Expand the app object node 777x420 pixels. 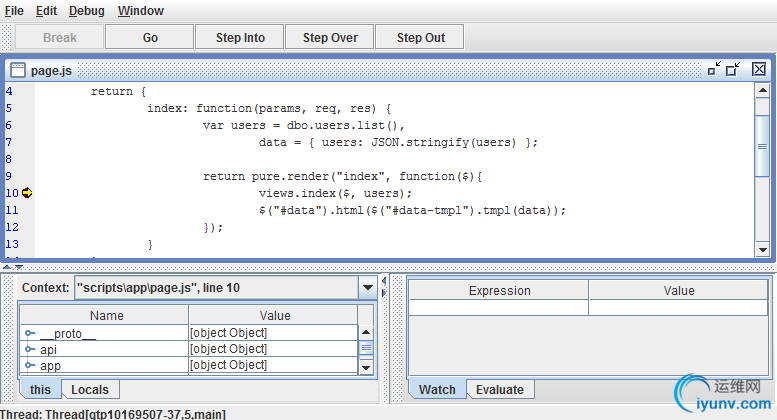click(x=30, y=365)
